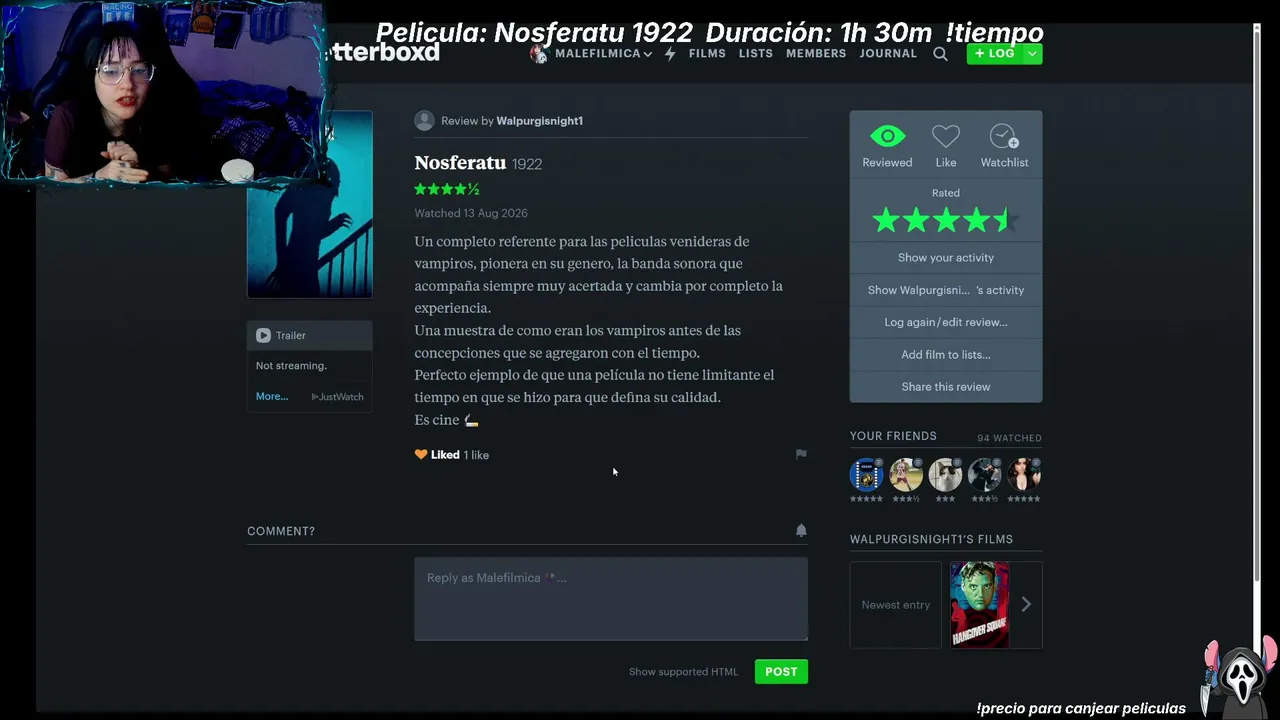
Task: Click the MALEFILMICA profile avatar in the header
Action: [x=539, y=53]
